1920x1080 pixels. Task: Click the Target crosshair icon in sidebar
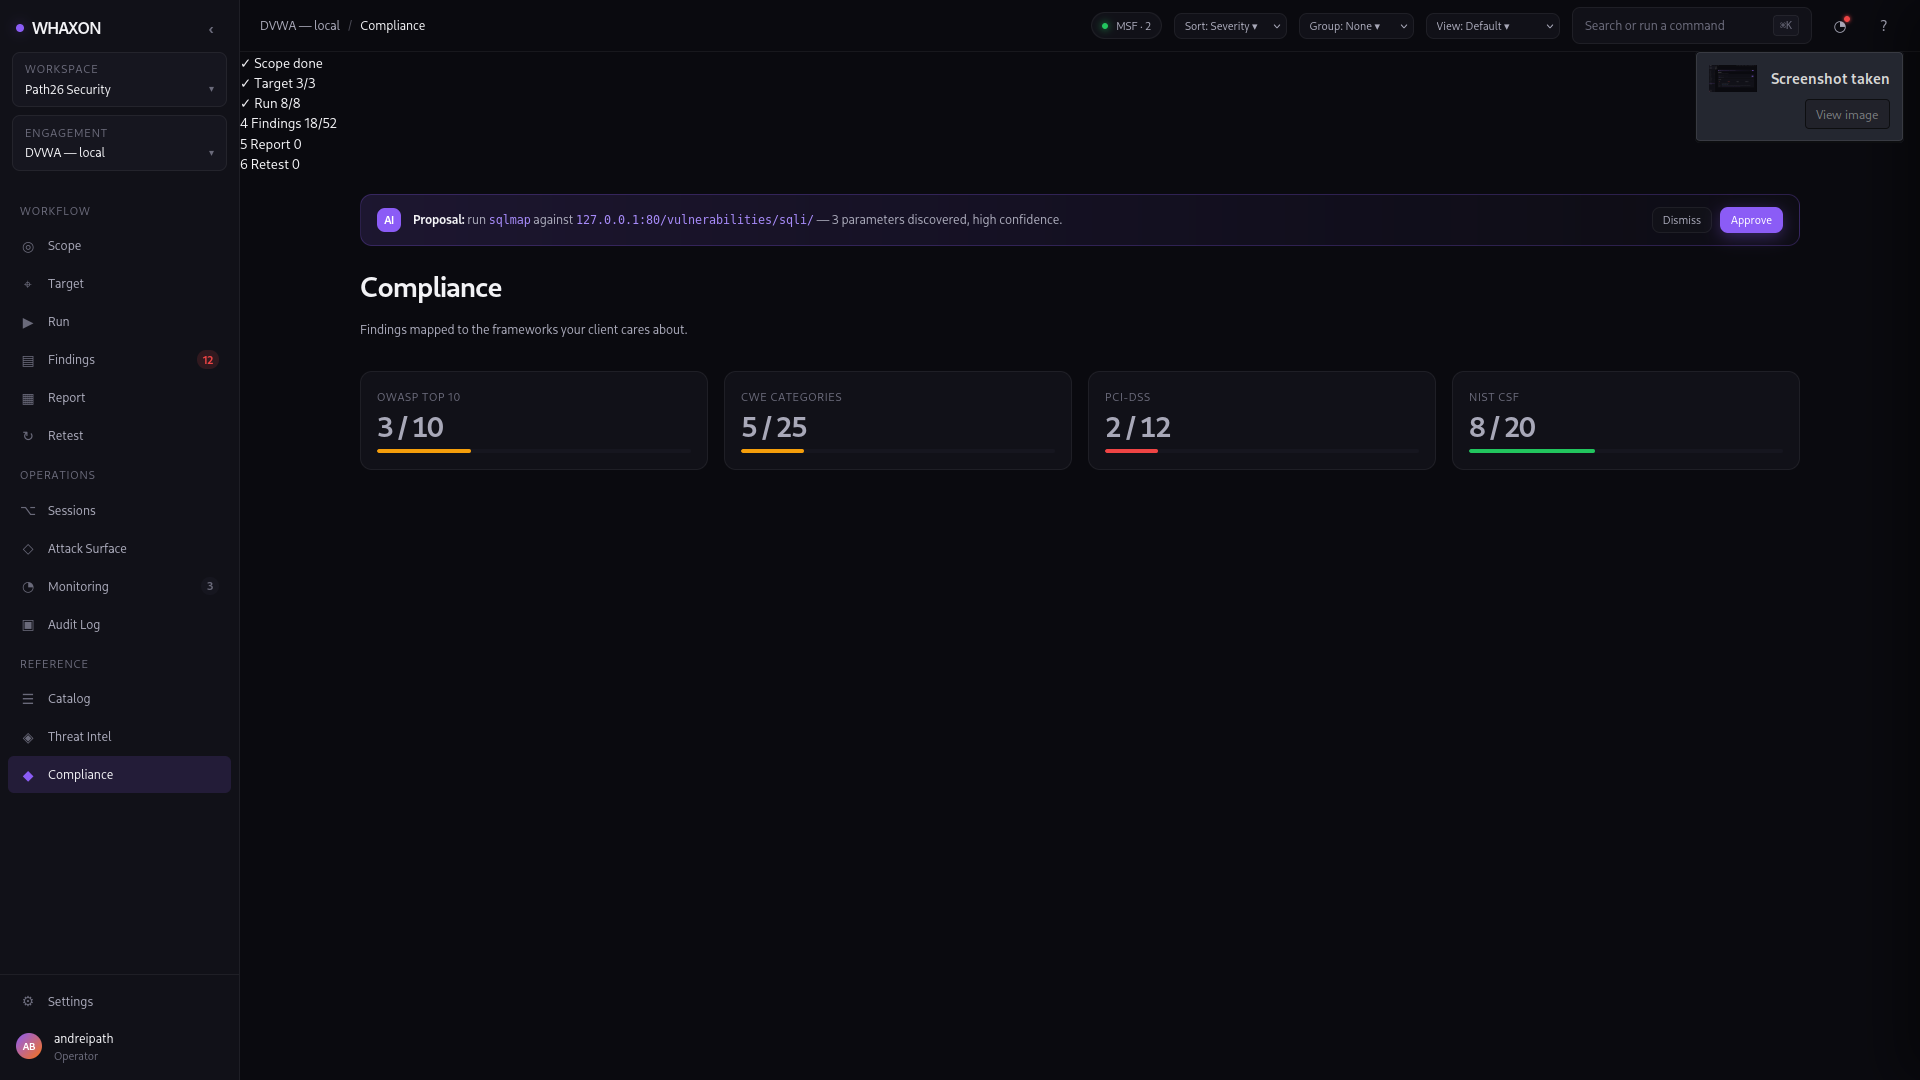(x=28, y=285)
